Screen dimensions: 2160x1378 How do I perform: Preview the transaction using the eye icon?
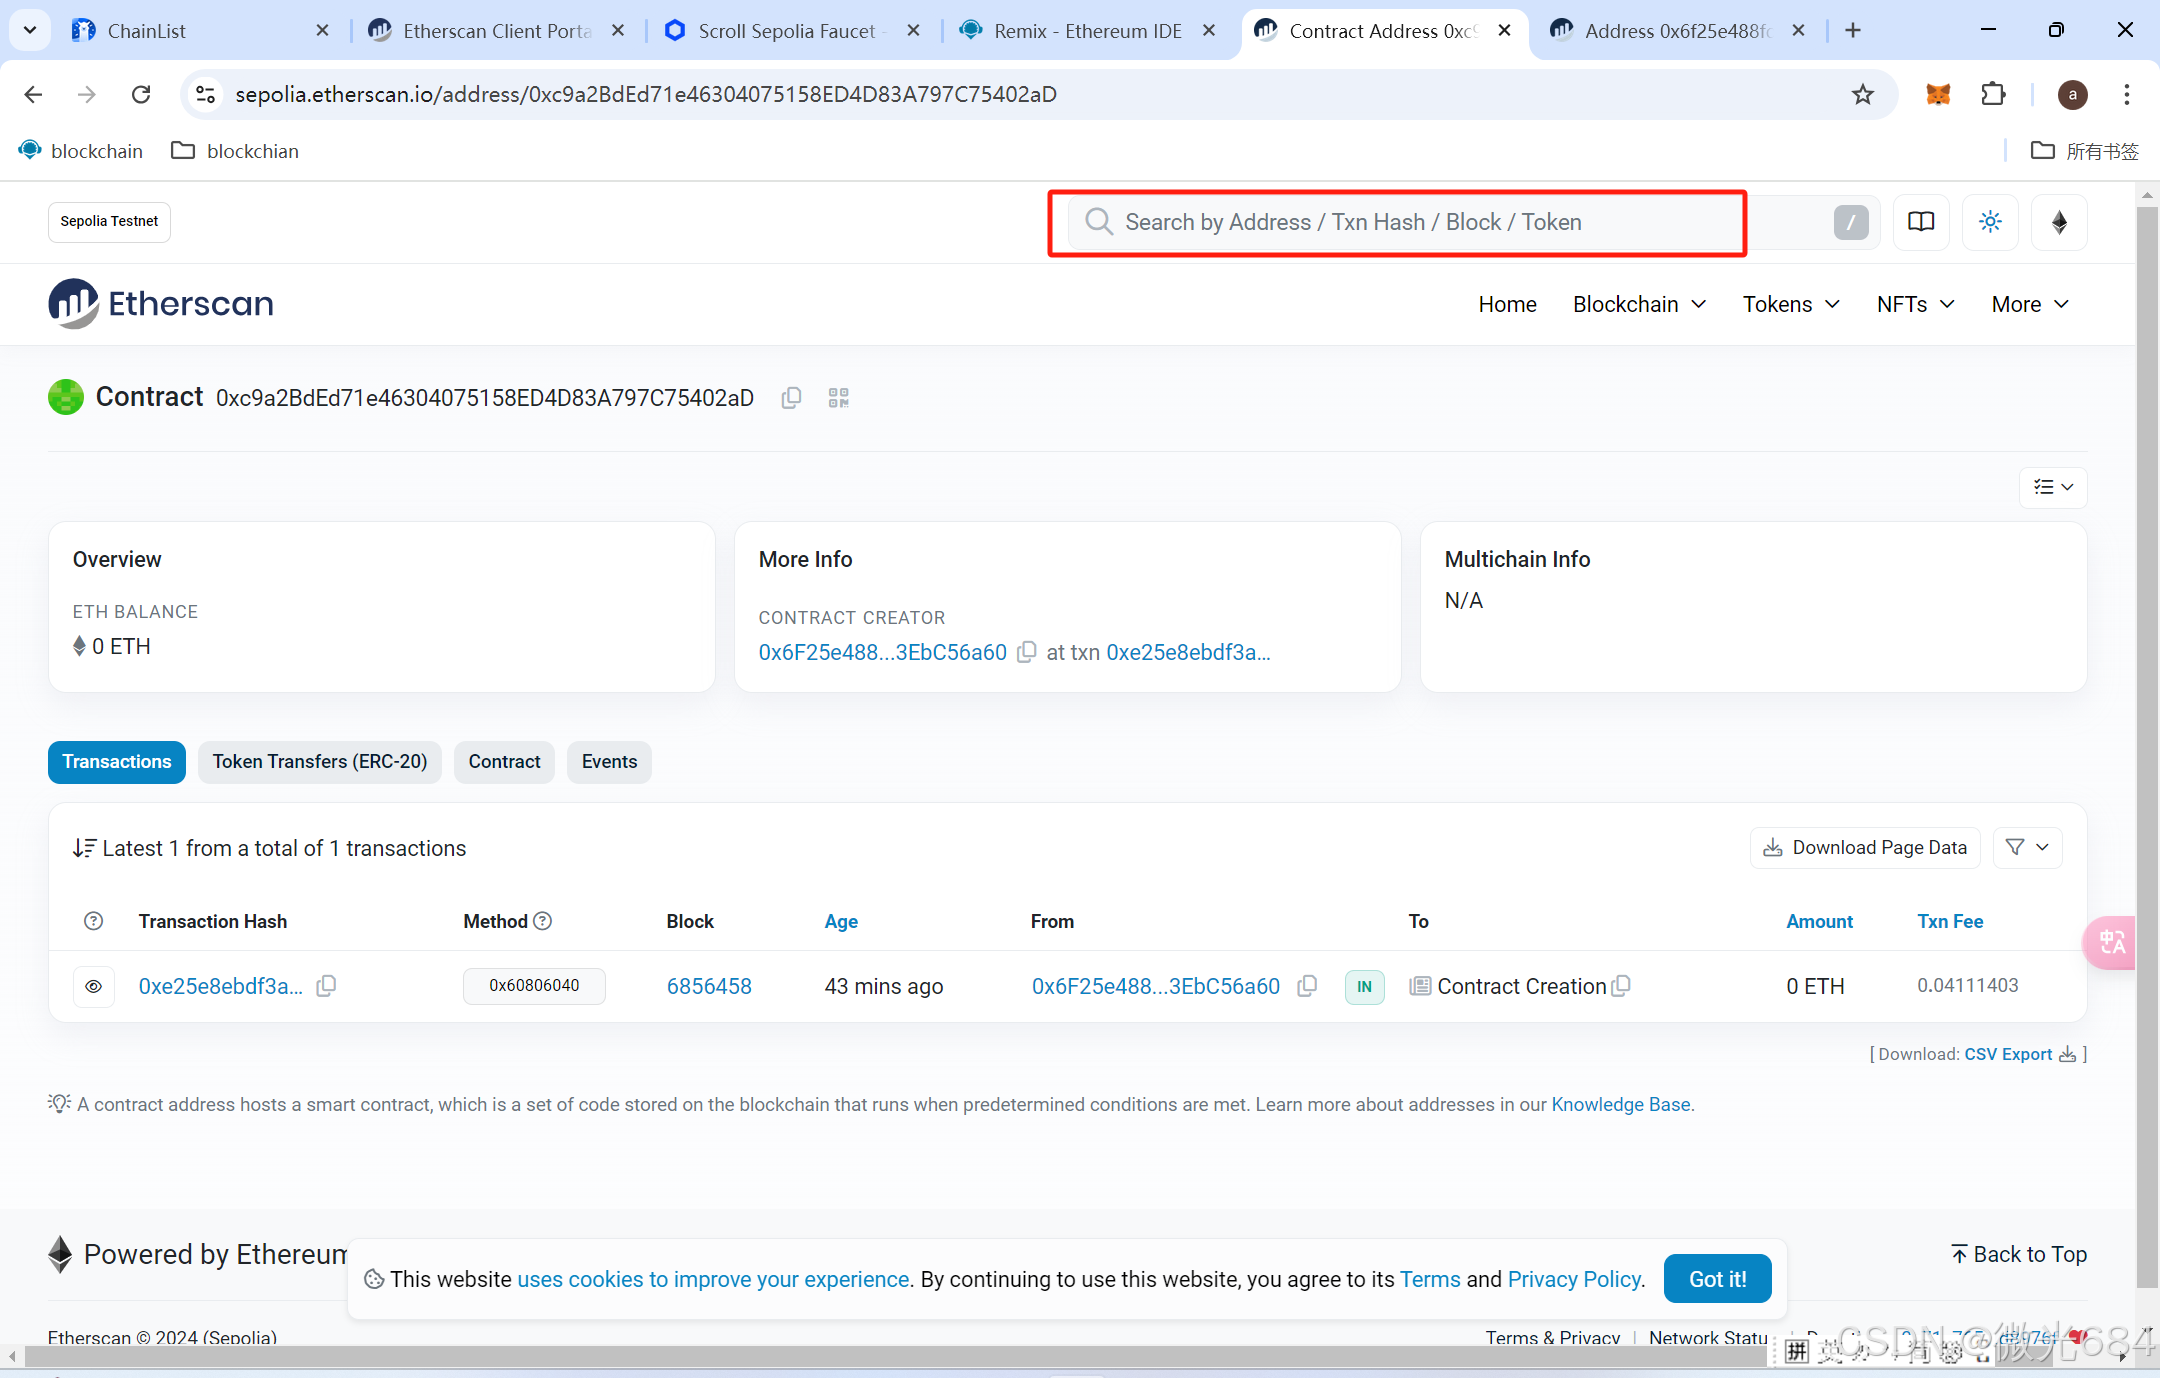(94, 986)
